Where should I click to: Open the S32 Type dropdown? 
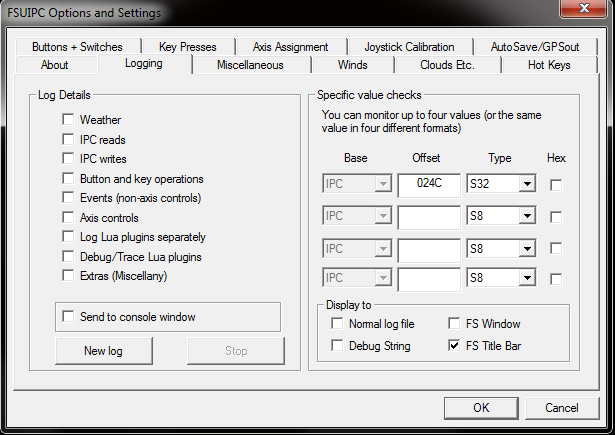[x=501, y=183]
